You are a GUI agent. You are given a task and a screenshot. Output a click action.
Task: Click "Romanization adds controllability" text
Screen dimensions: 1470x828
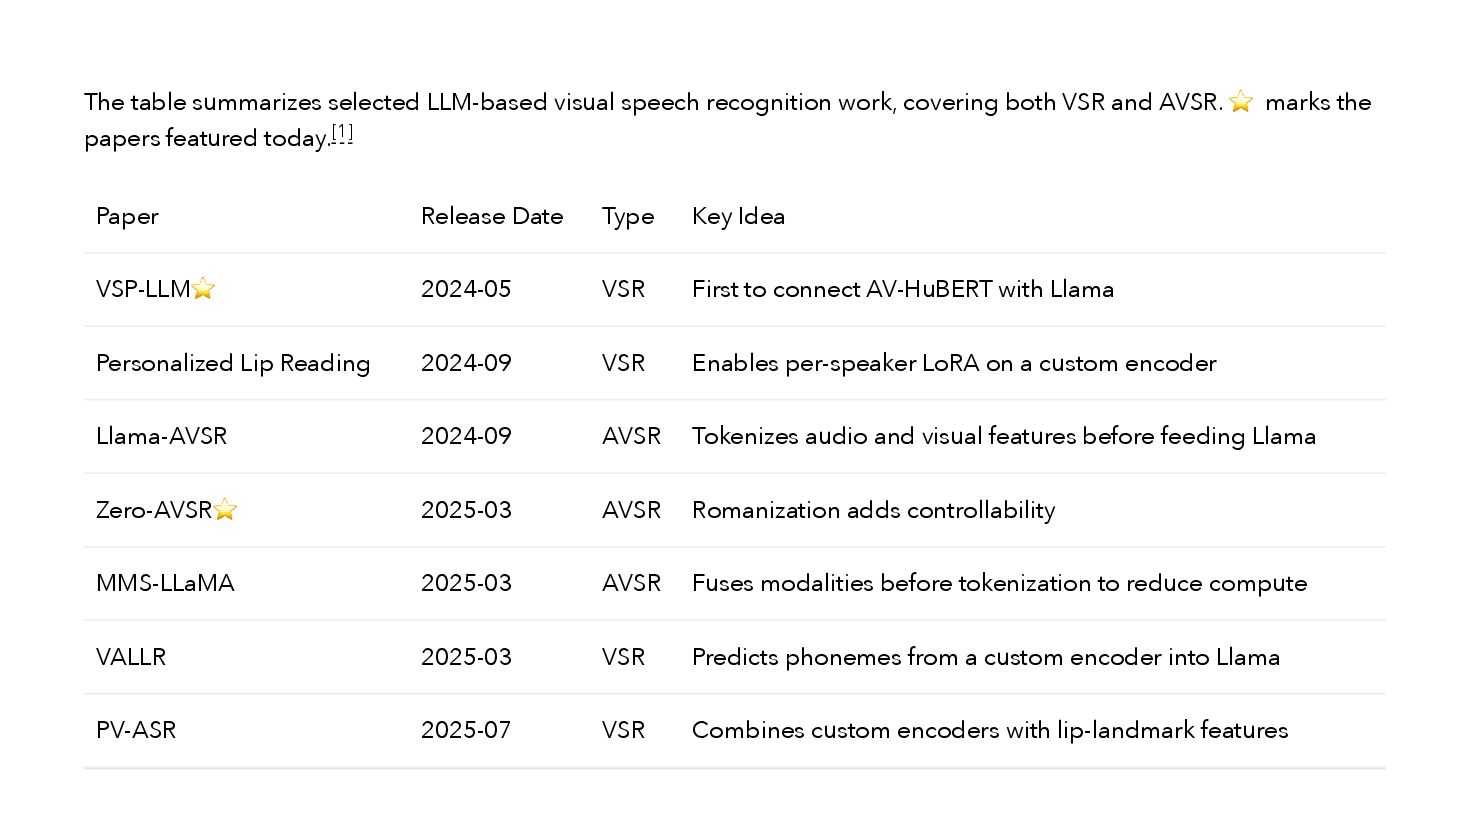pyautogui.click(x=873, y=510)
